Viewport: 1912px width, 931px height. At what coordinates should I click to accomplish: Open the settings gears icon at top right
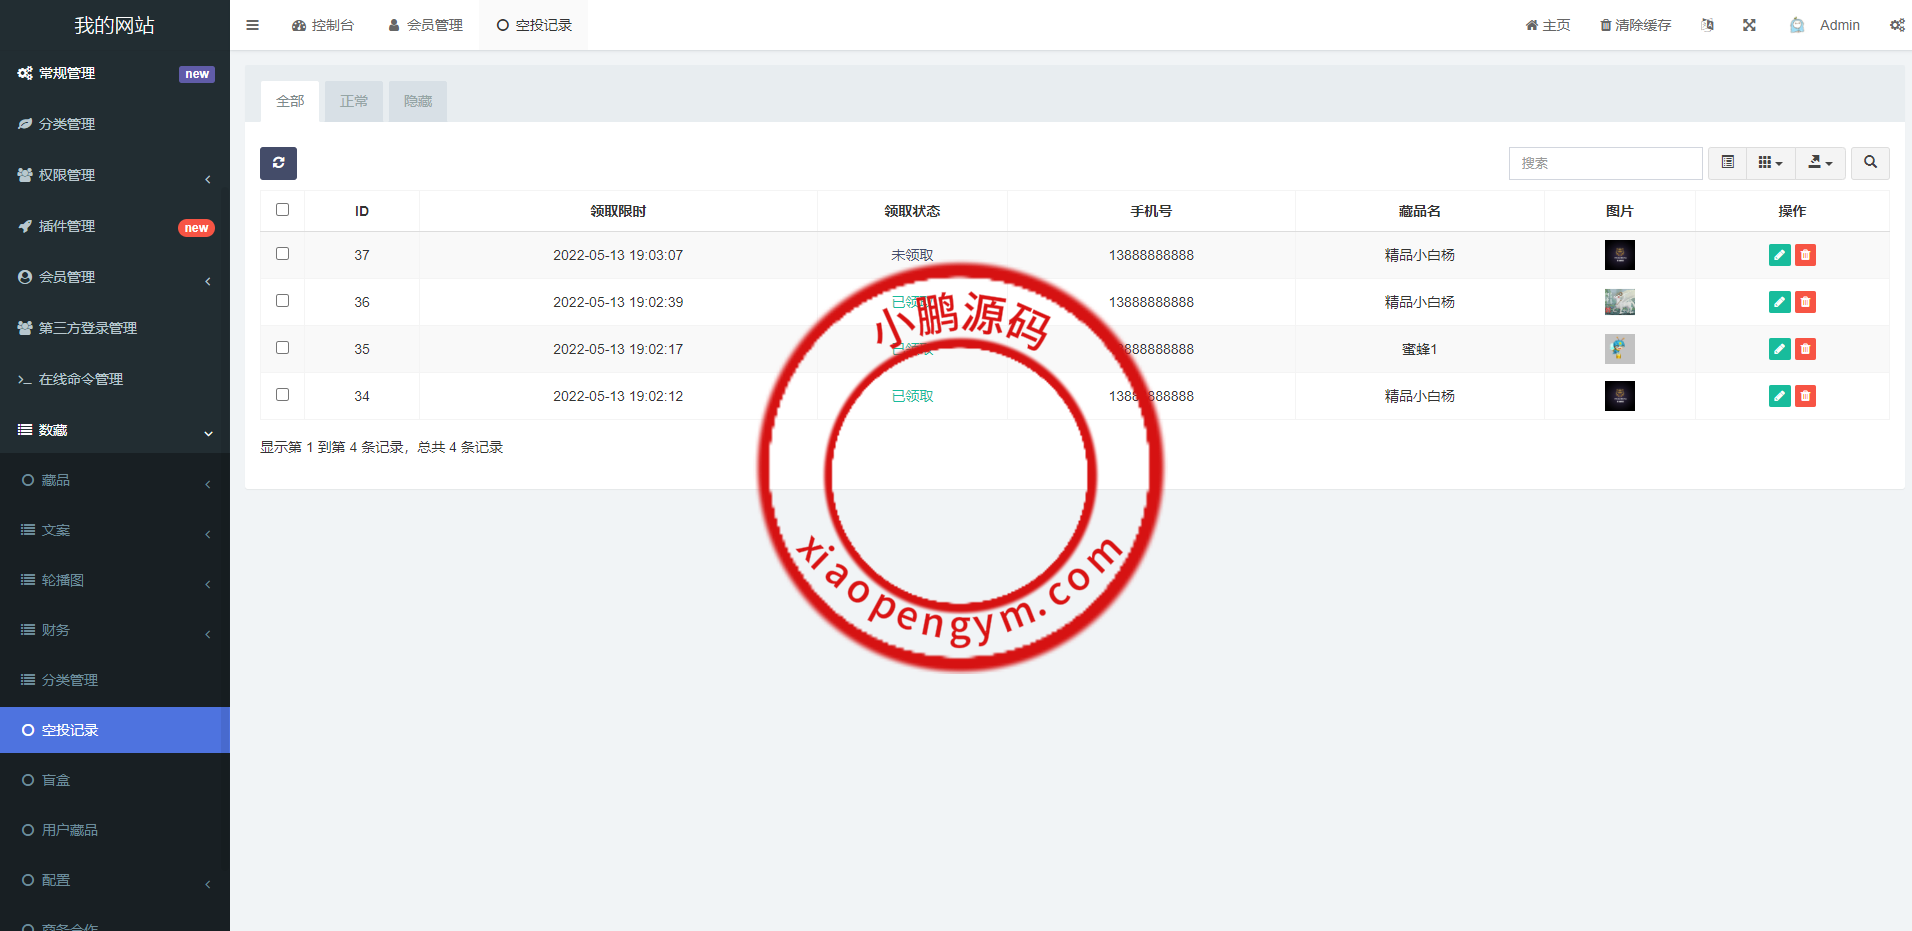click(x=1896, y=25)
